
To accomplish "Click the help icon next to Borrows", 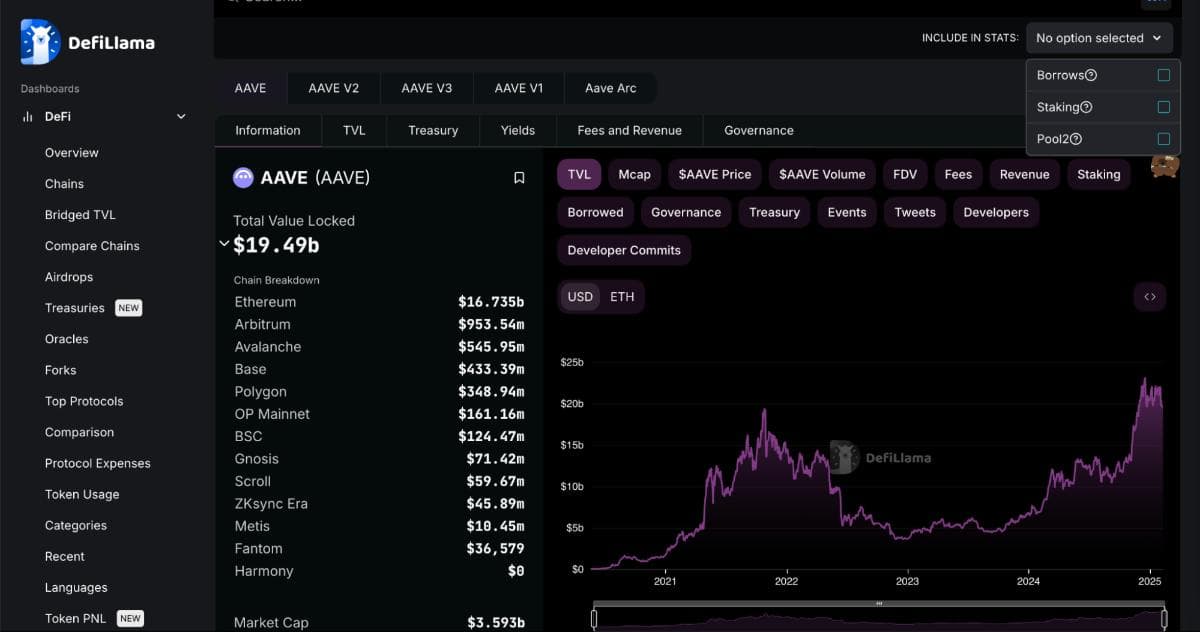I will [x=1090, y=74].
